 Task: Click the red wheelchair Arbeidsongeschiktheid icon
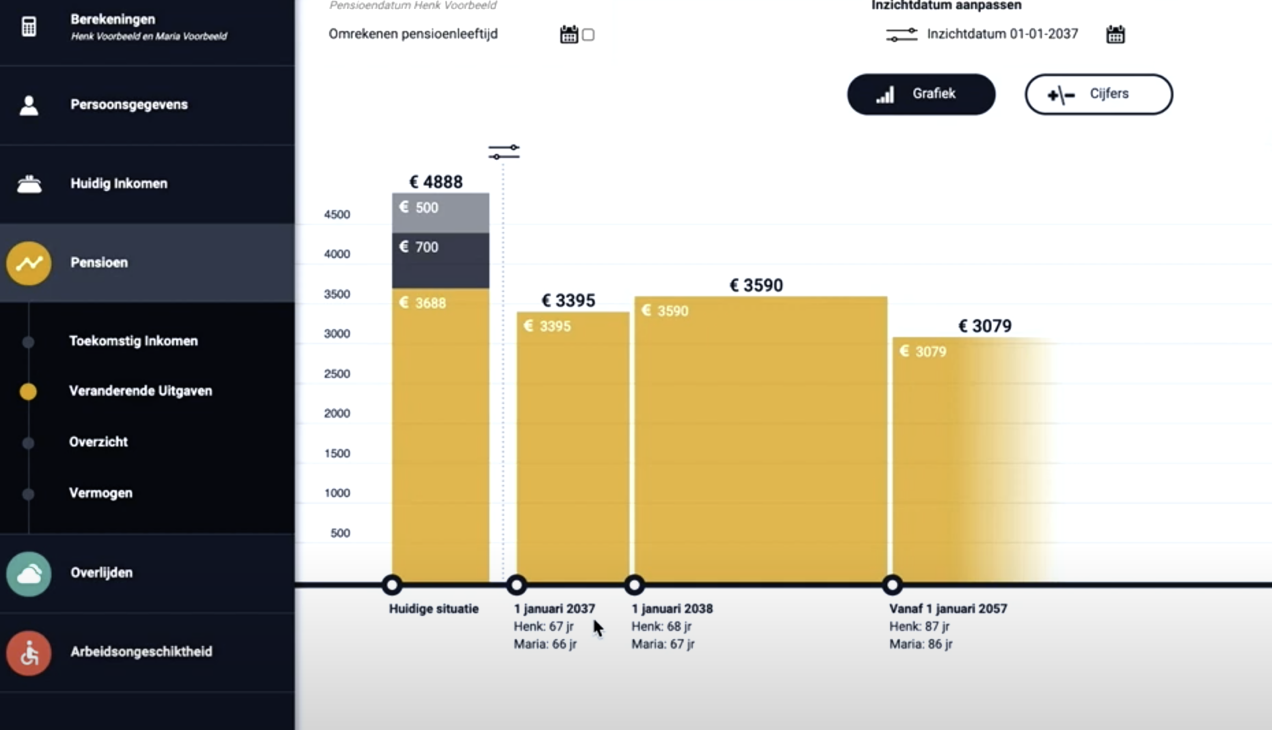tap(29, 653)
